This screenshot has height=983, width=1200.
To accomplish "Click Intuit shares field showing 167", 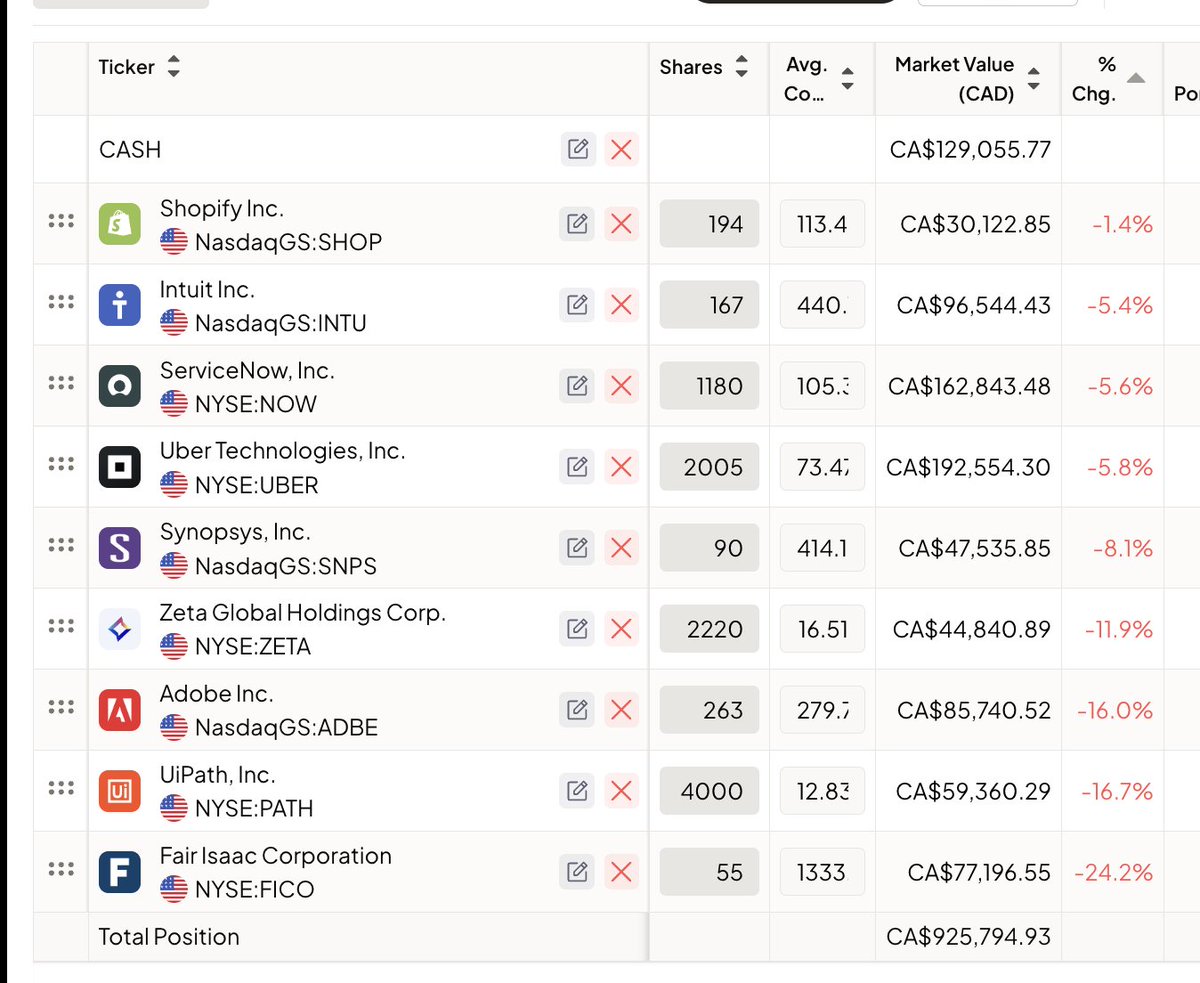I will coord(709,305).
